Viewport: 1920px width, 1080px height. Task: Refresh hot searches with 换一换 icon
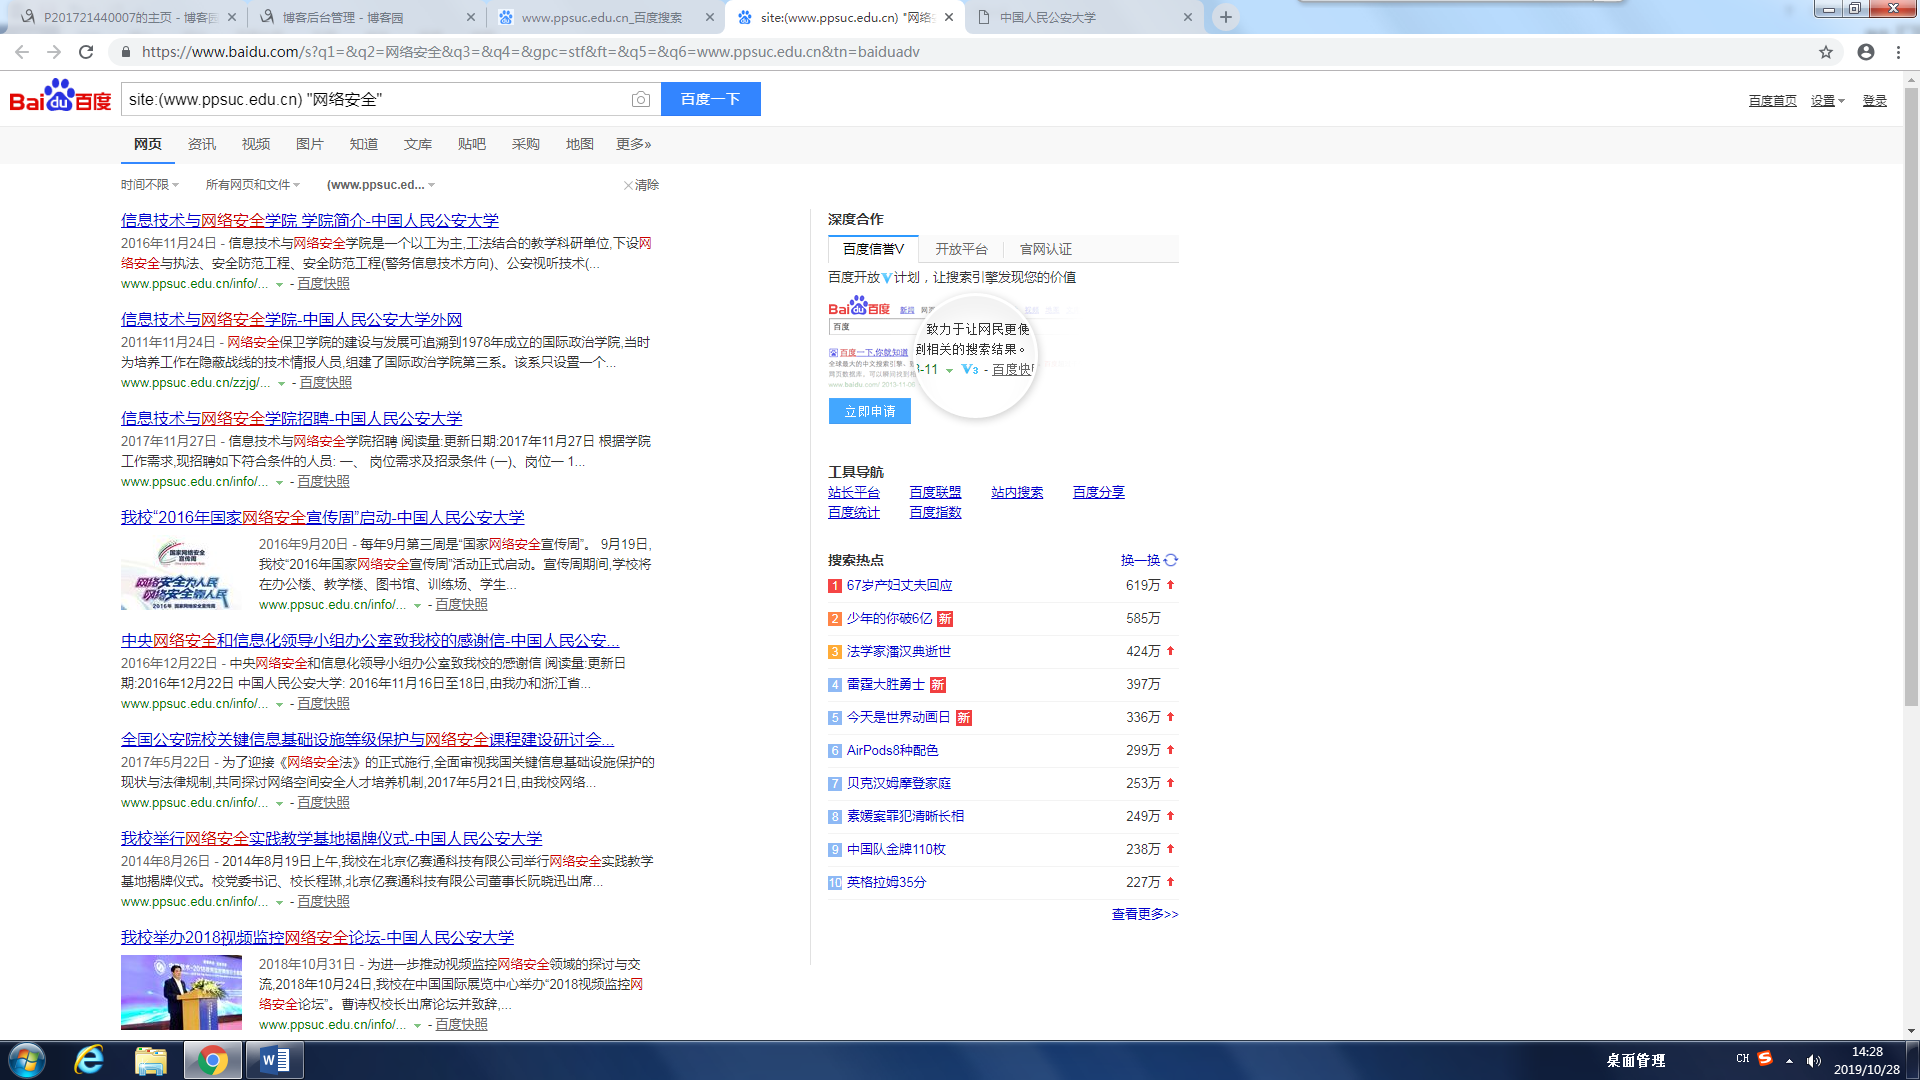(x=1171, y=560)
